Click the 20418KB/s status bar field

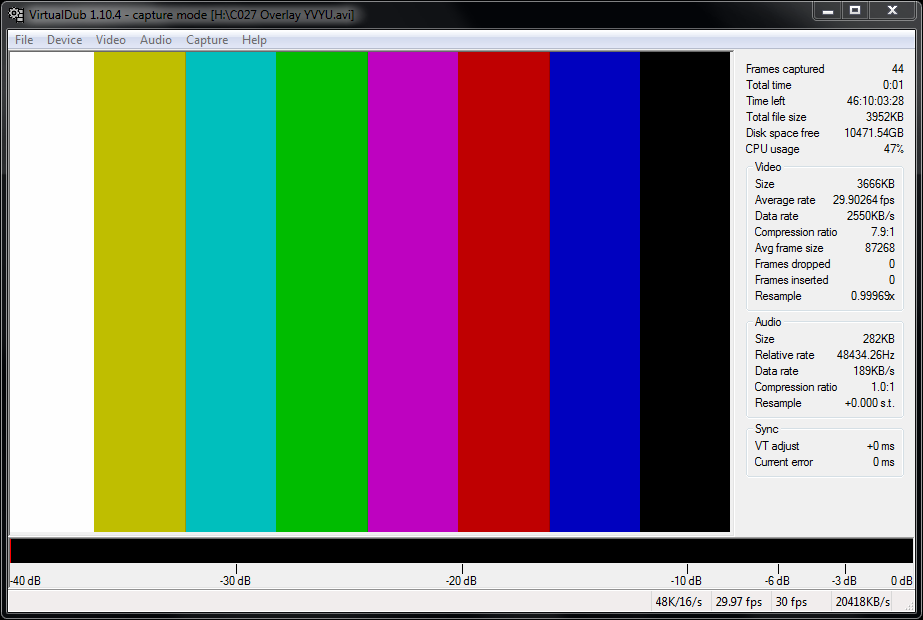click(862, 602)
